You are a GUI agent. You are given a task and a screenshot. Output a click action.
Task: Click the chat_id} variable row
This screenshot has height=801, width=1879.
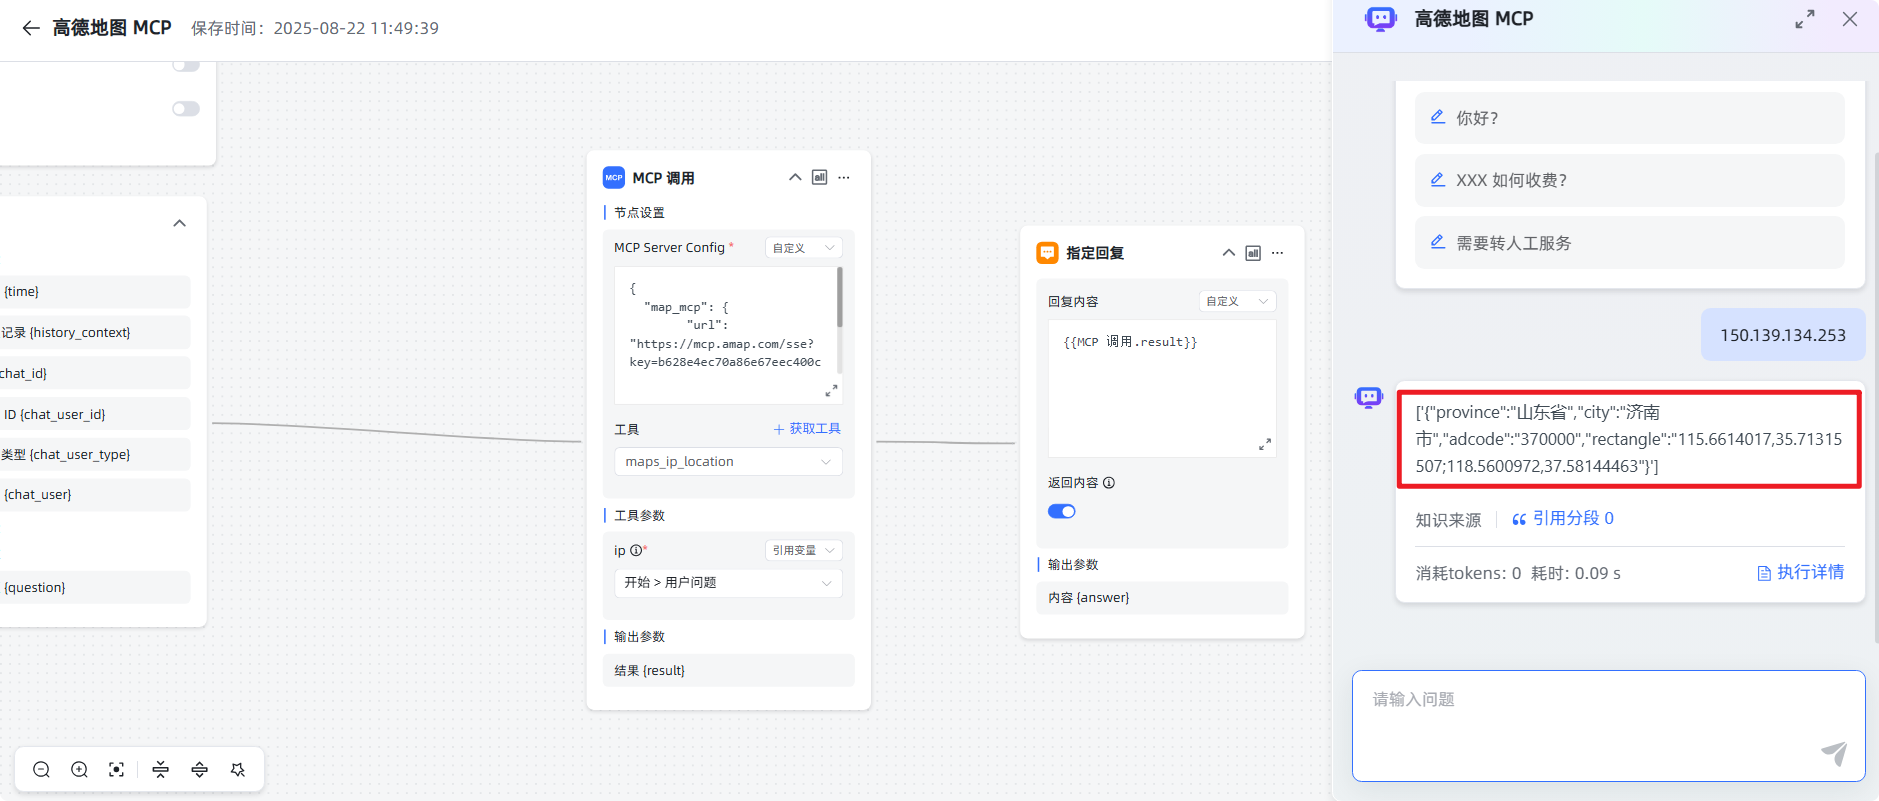click(95, 373)
